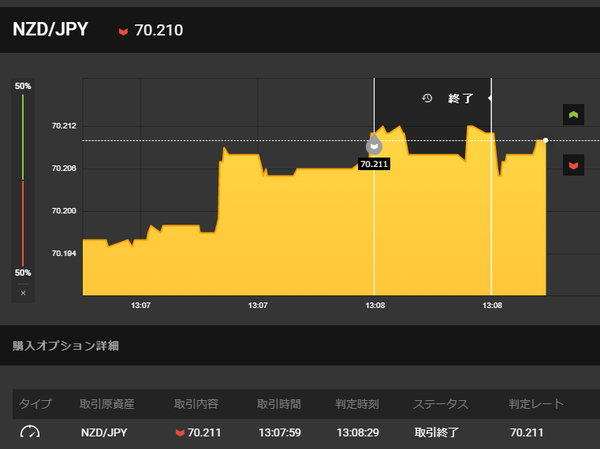Click the current rate 70.210 in header

159,30
